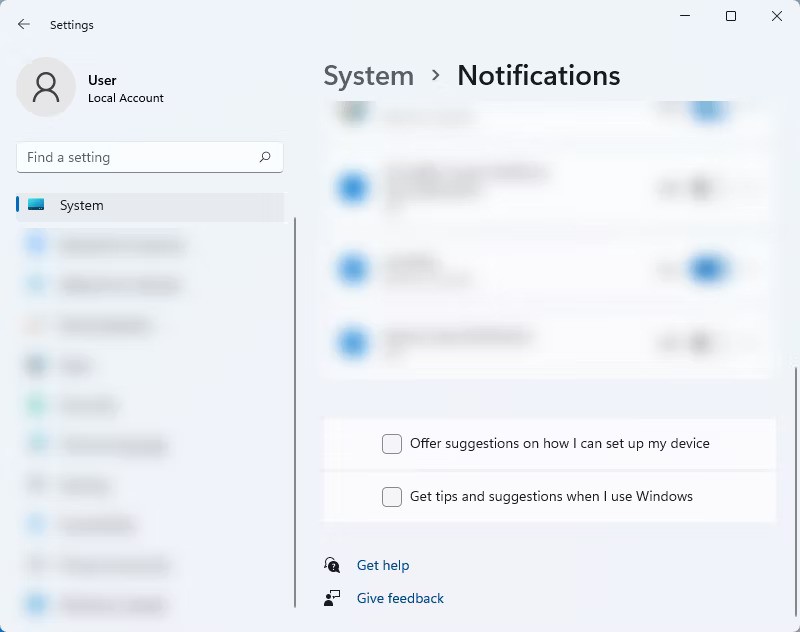
Task: Go back using the arrow icon
Action: point(23,24)
